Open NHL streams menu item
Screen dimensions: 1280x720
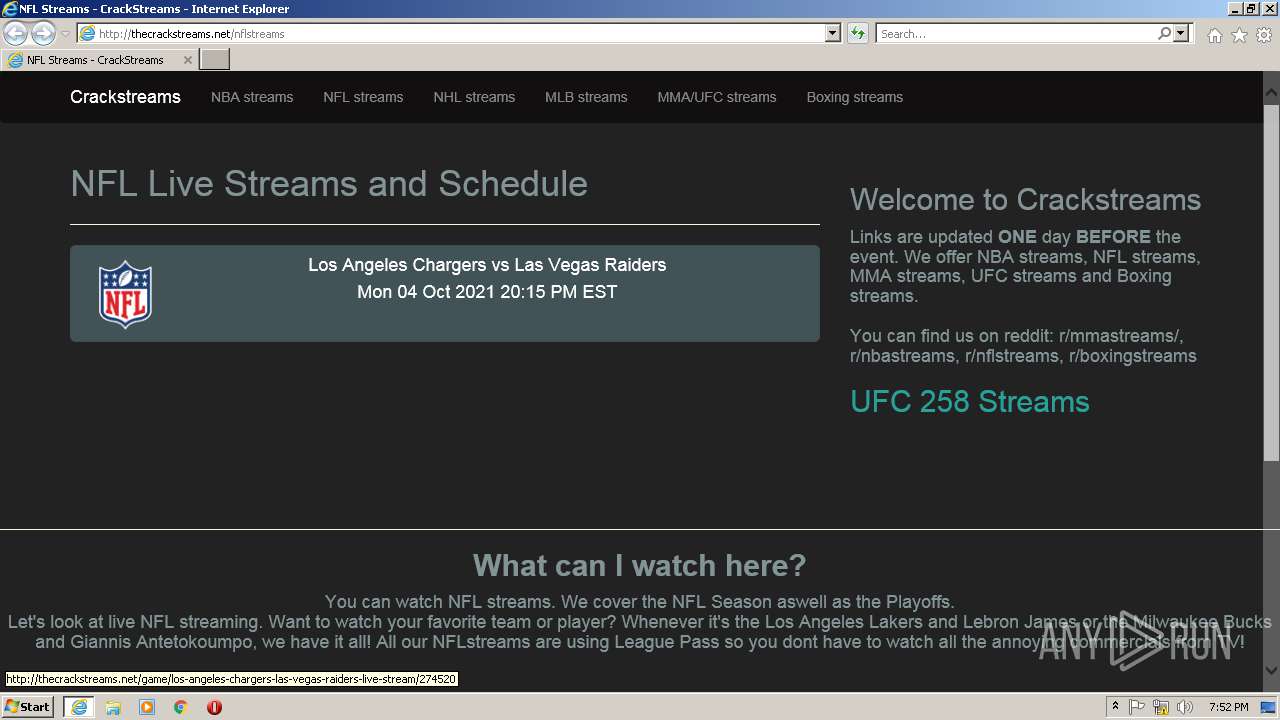[474, 97]
